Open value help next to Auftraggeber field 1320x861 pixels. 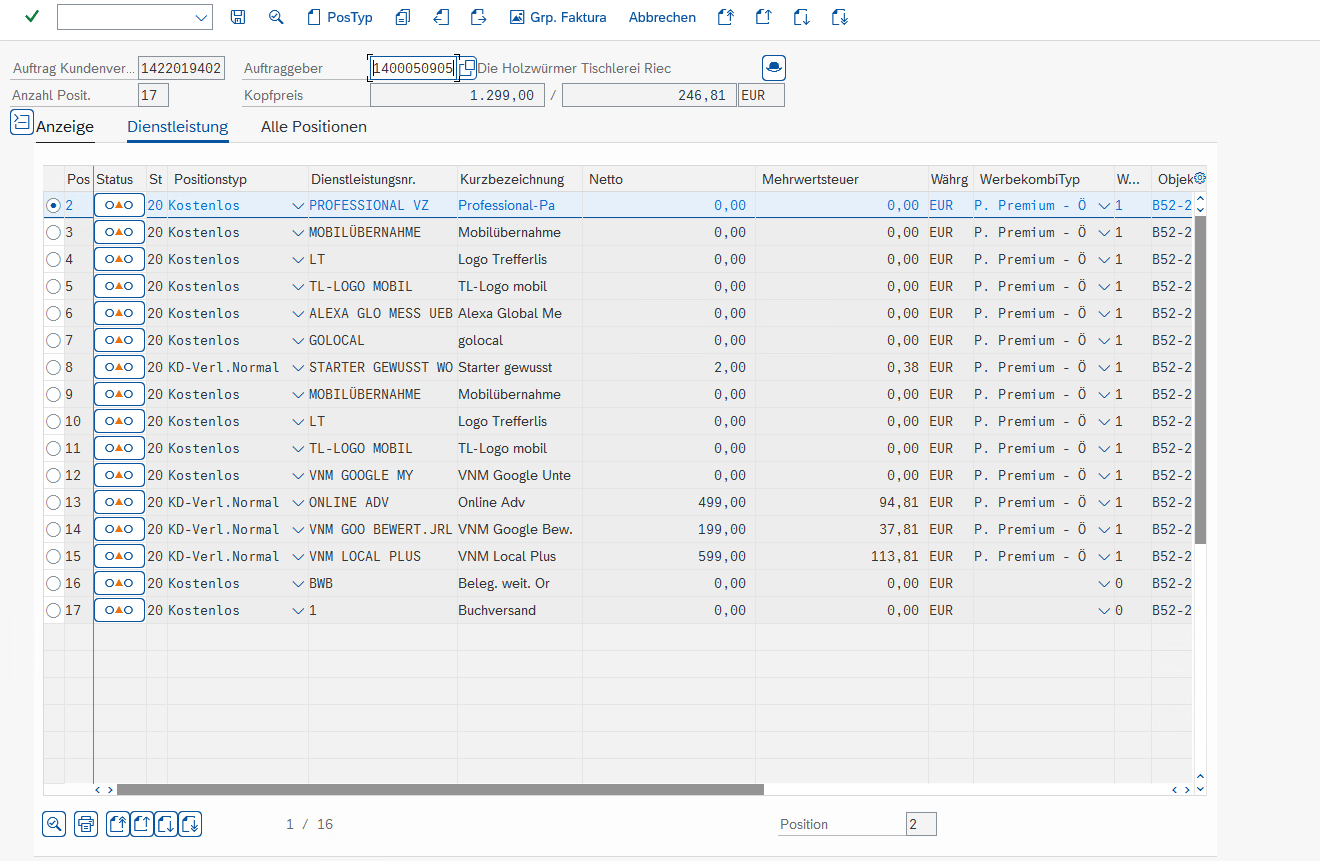[467, 68]
